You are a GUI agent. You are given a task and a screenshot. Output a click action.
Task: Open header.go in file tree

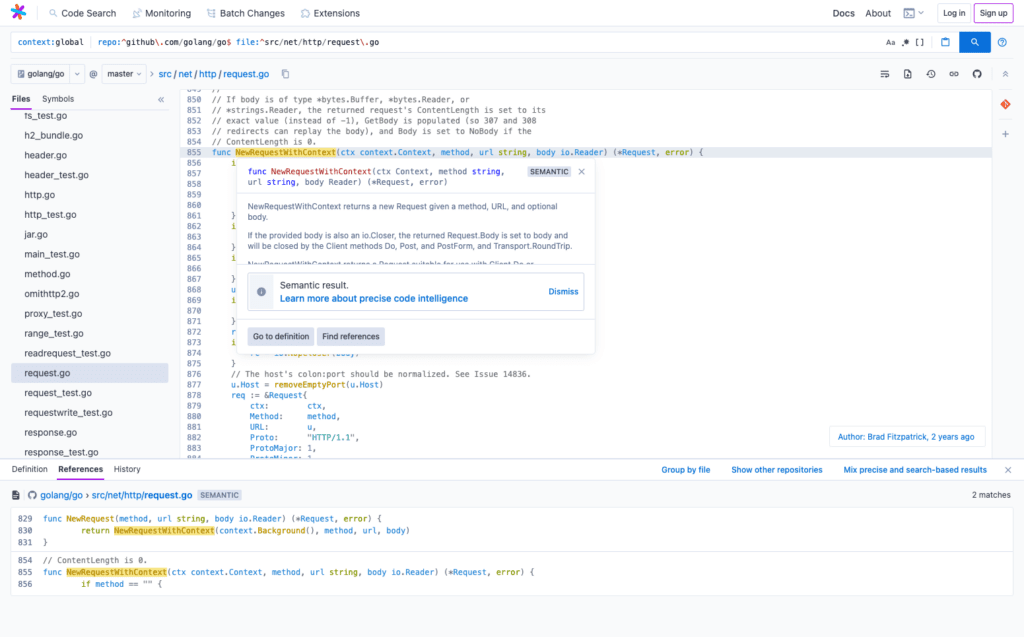46,155
